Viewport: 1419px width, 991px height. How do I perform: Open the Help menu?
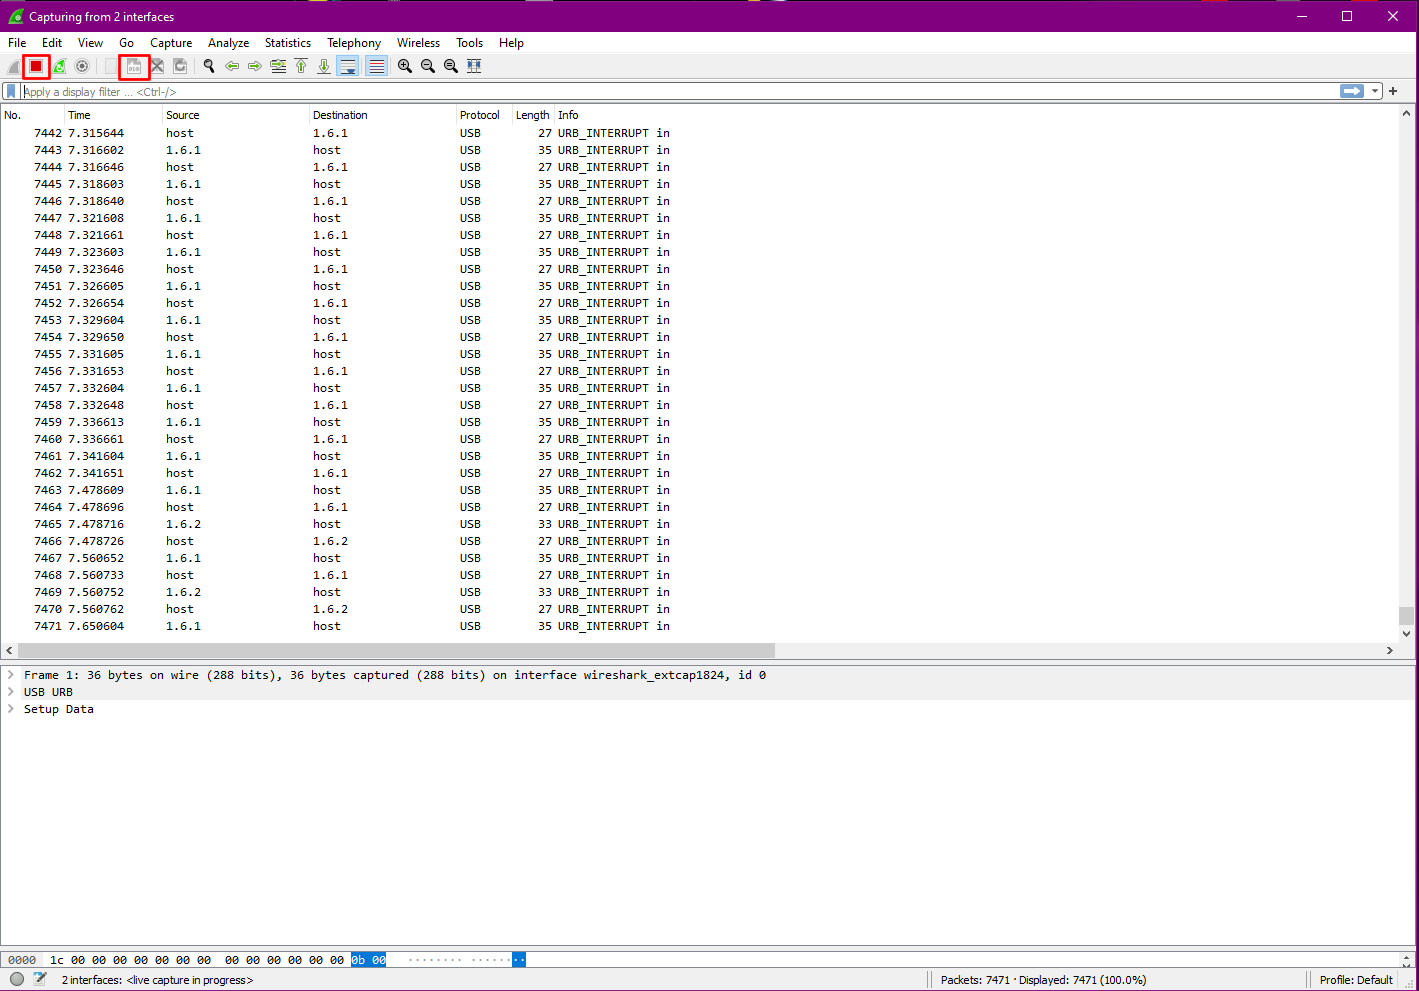[x=511, y=43]
